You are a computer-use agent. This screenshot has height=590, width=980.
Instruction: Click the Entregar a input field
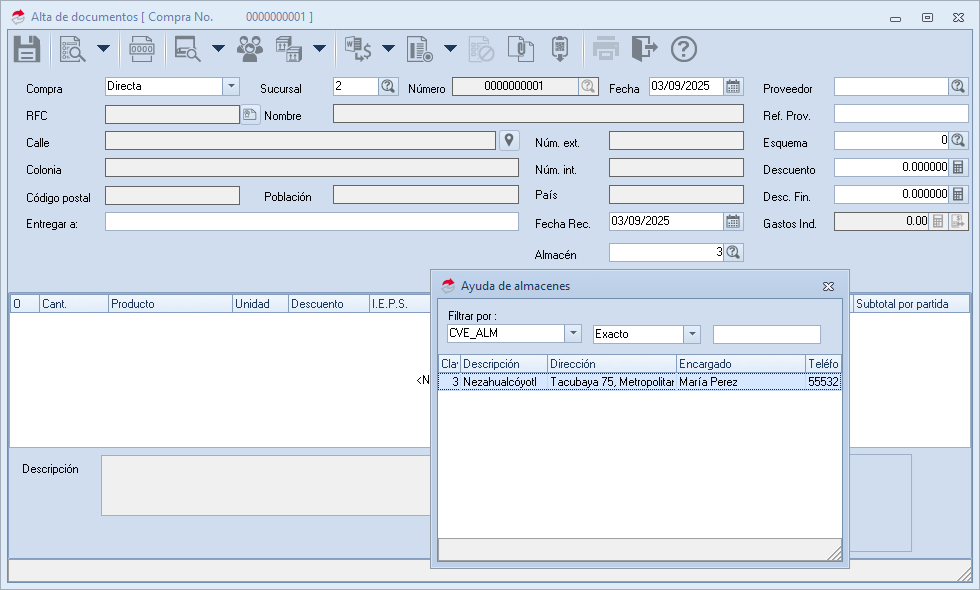(x=311, y=222)
